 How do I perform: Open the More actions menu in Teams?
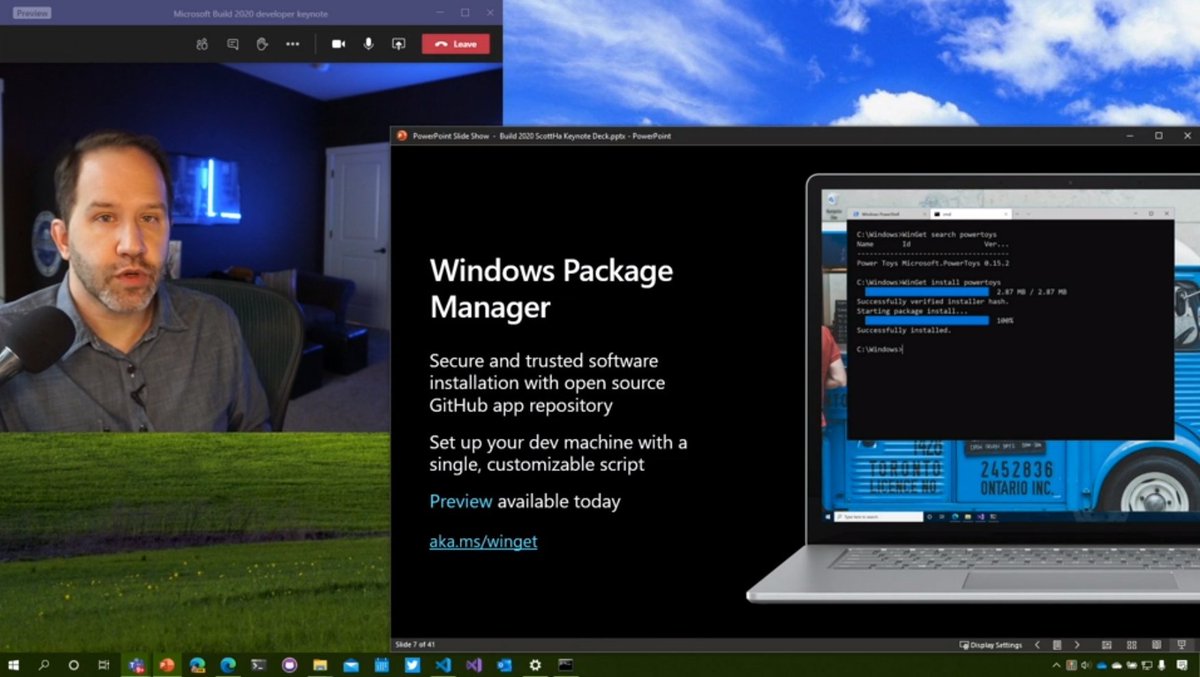293,44
